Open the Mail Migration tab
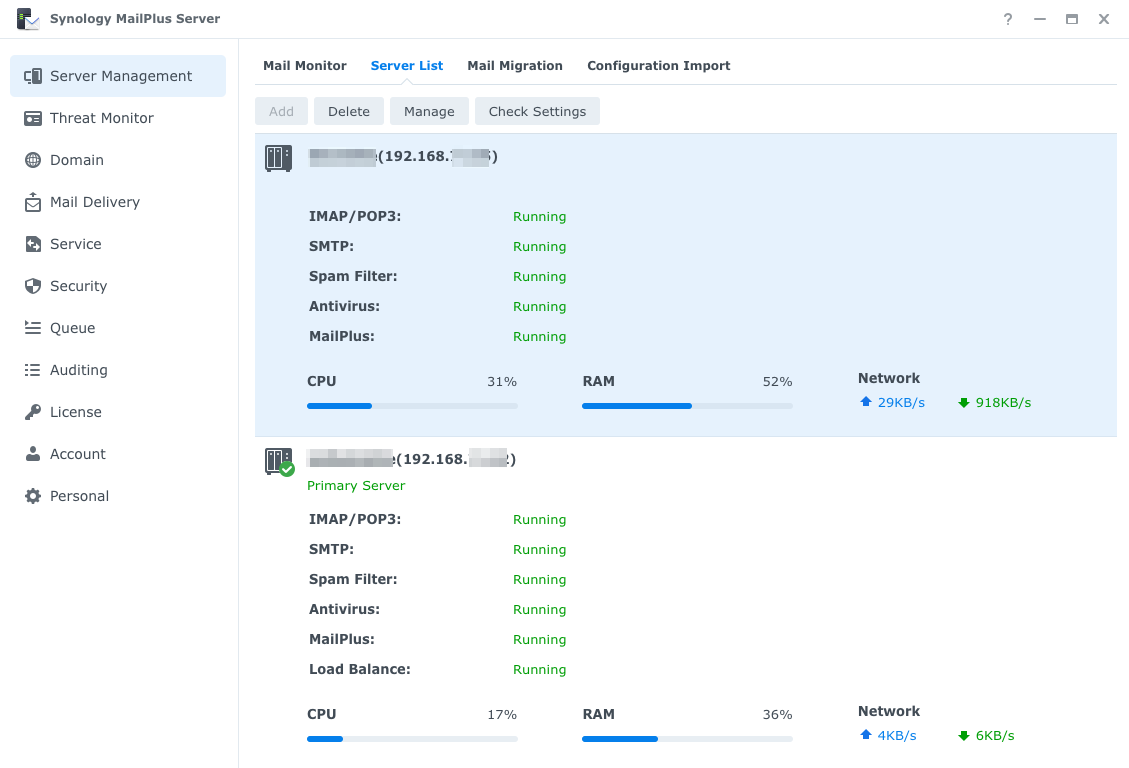The width and height of the screenshot is (1129, 768). (515, 65)
